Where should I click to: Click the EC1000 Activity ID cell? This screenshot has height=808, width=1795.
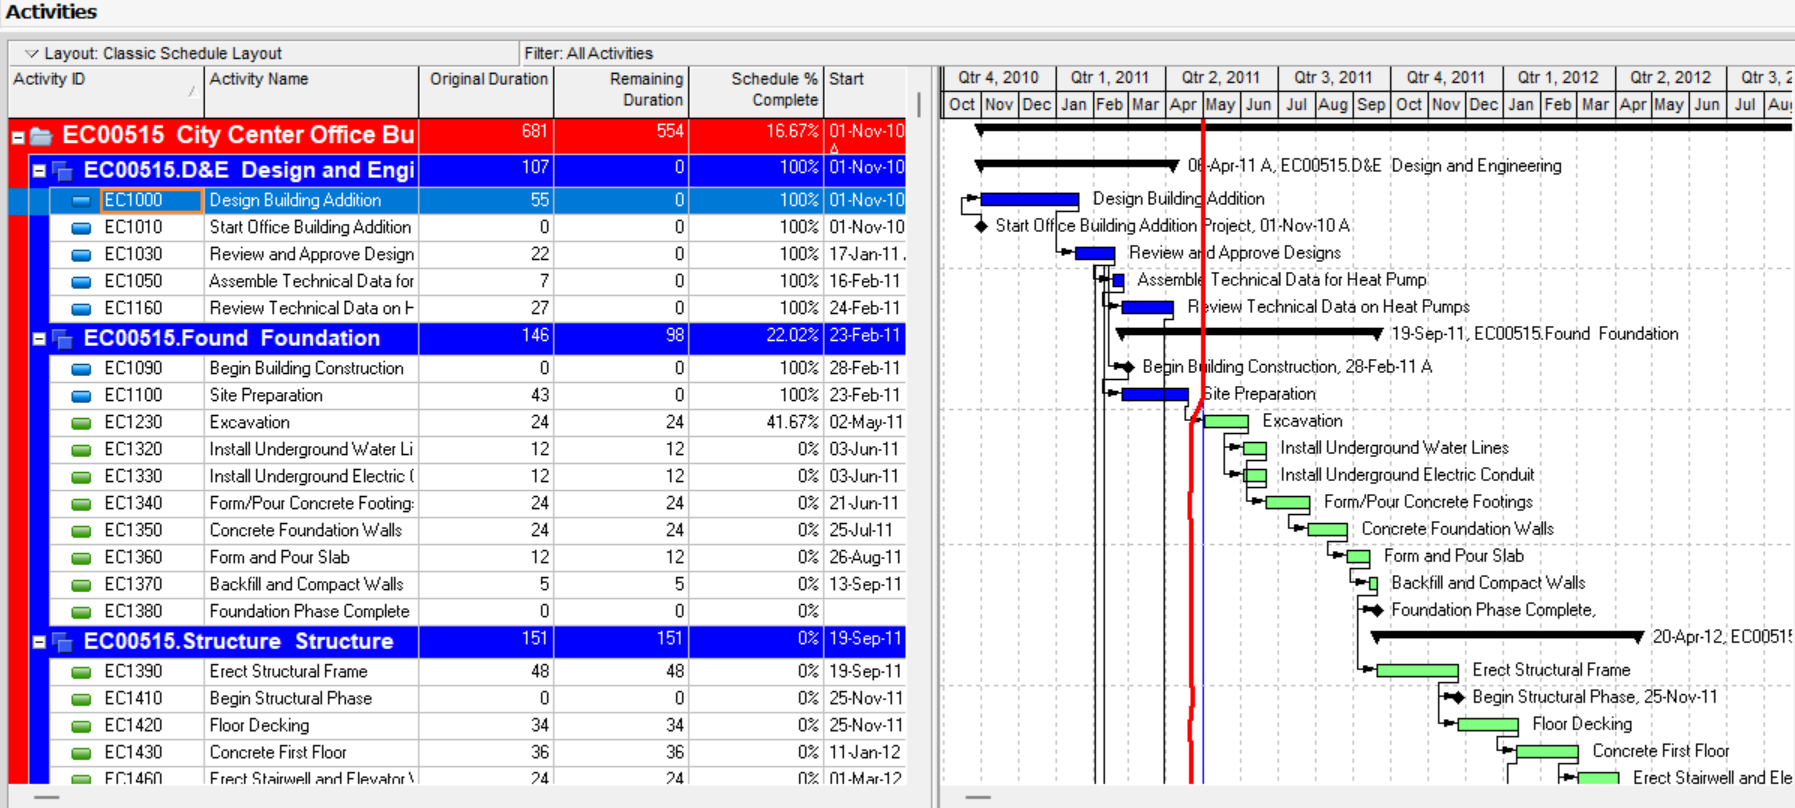pos(153,200)
